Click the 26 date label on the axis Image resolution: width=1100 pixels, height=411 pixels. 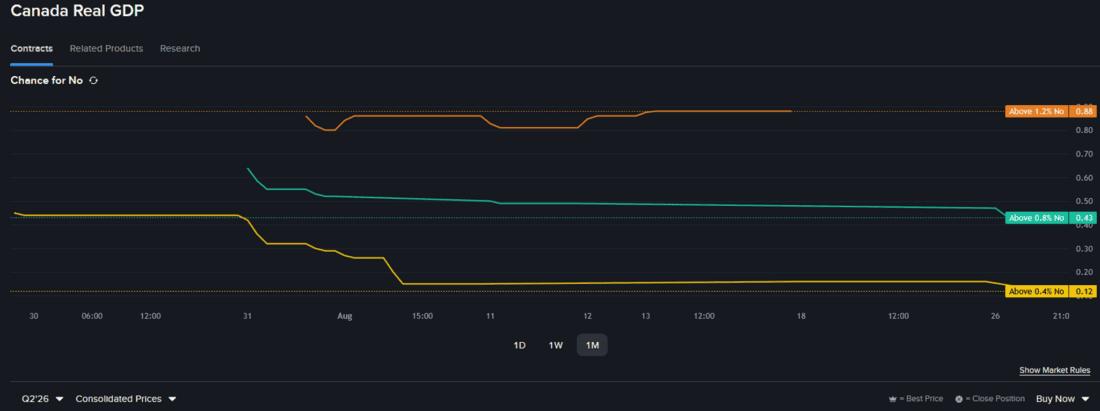click(995, 316)
